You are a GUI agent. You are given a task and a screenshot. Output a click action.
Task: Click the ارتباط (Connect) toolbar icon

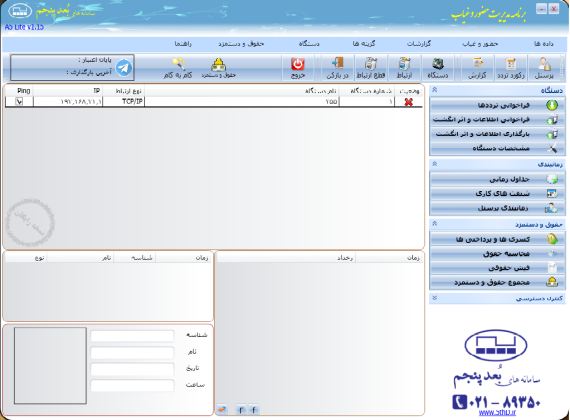point(404,68)
